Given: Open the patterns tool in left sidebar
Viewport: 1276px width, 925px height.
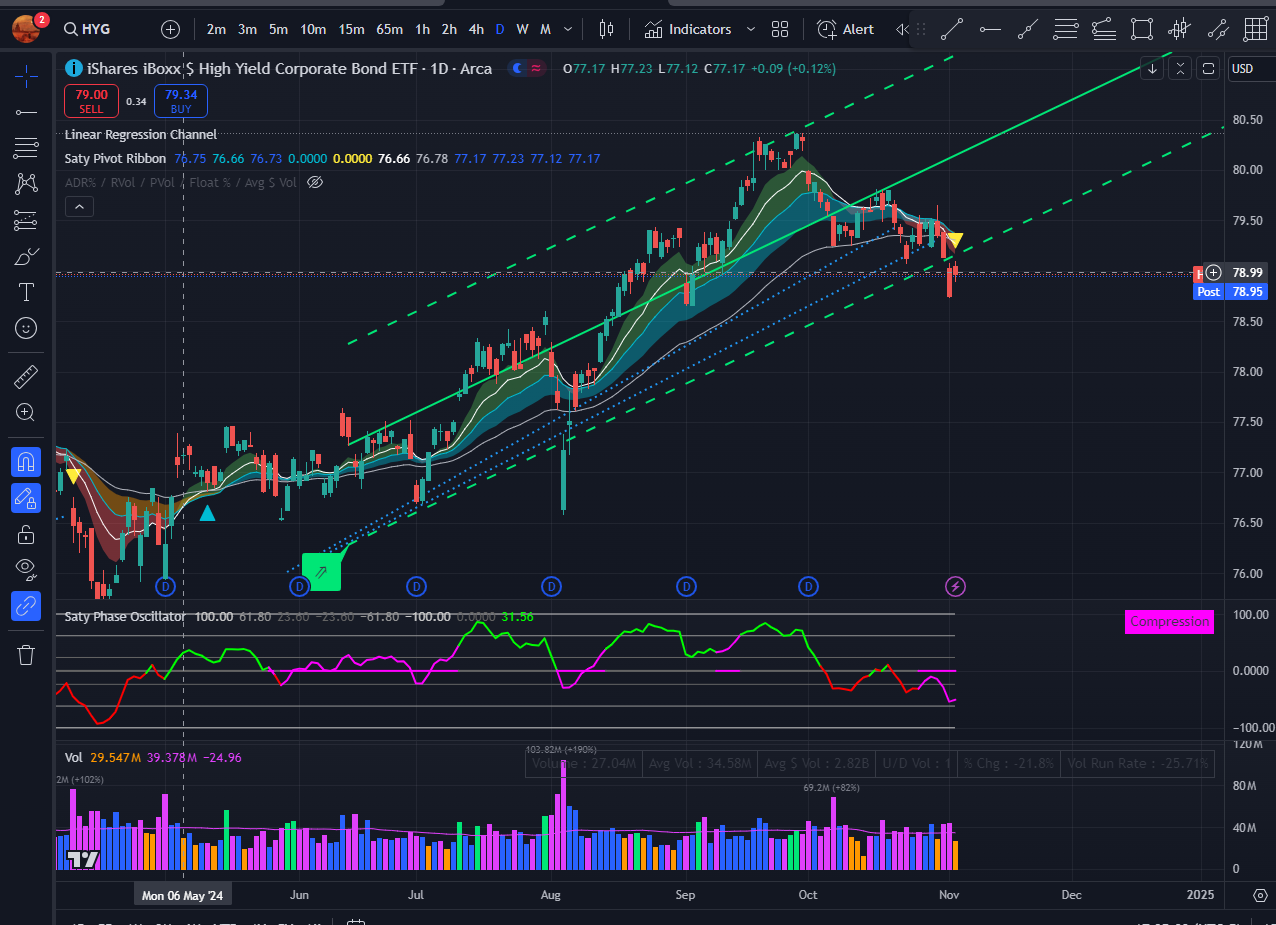Looking at the screenshot, I should pyautogui.click(x=26, y=184).
